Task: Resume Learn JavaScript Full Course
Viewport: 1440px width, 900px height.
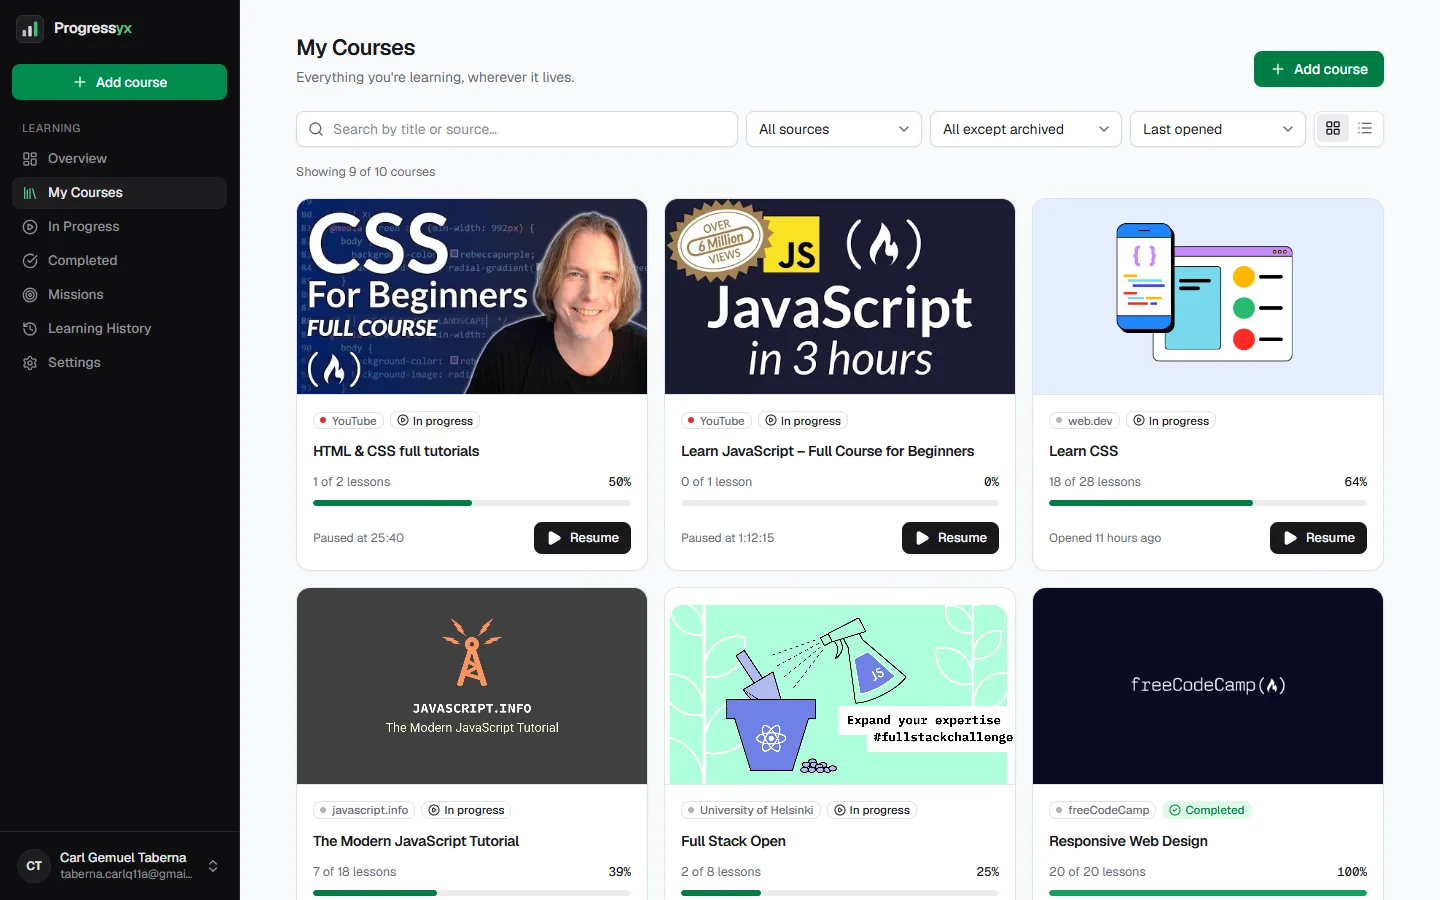Action: click(950, 538)
